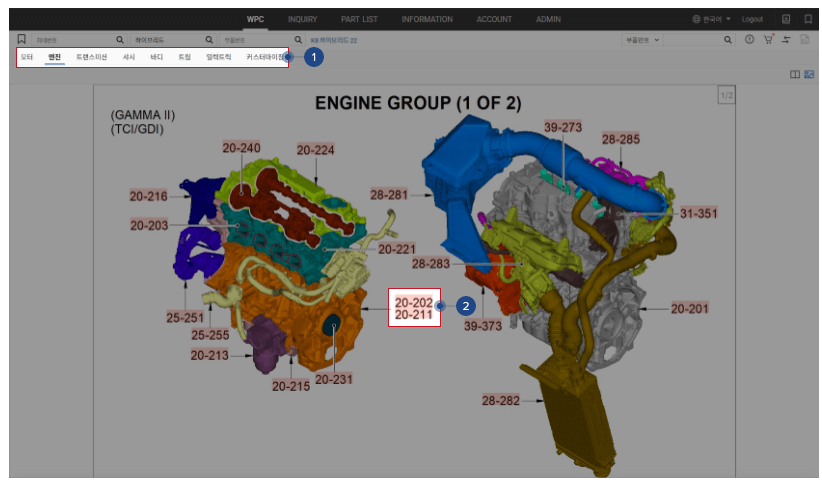Open the INFORMATION menu
The image size is (822, 482).
click(427, 19)
